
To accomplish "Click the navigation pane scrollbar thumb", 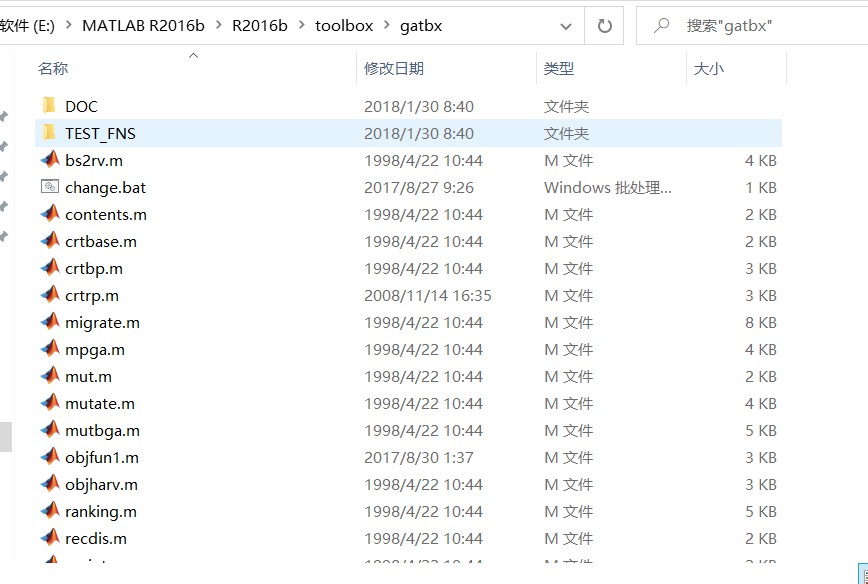I will (6, 437).
